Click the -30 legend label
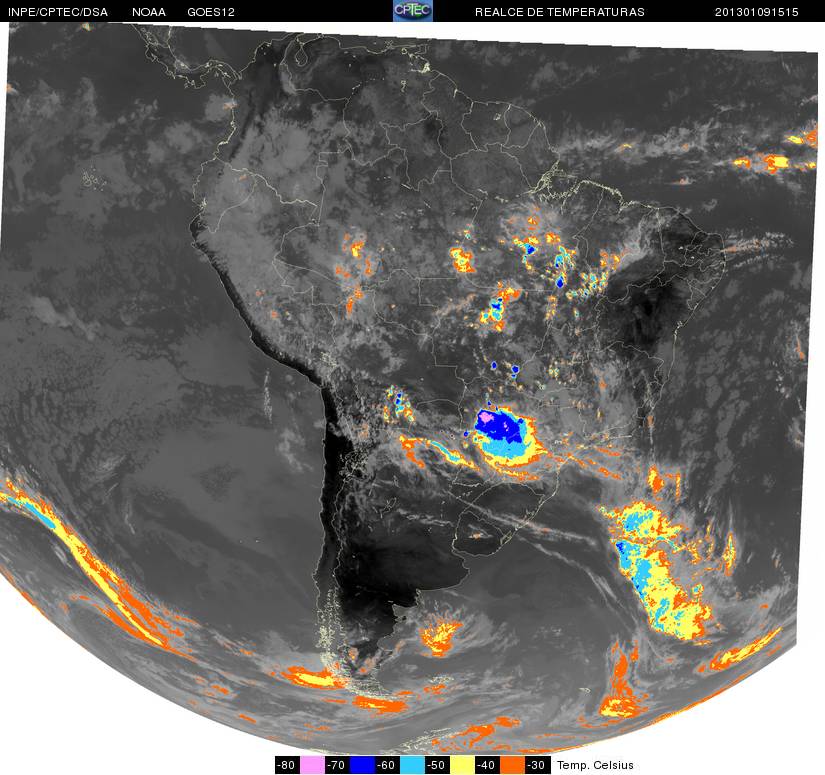 coord(537,765)
